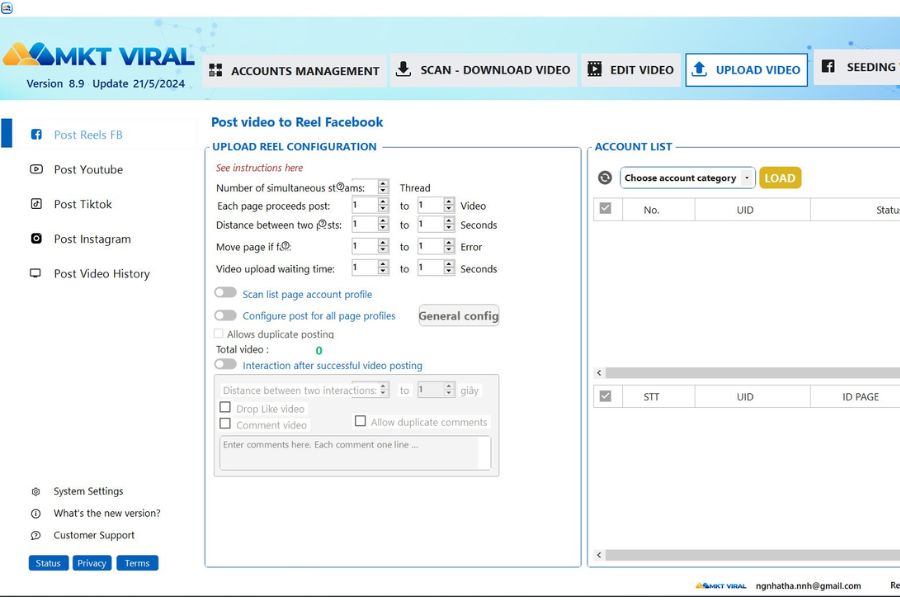900x600 pixels.
Task: Click the Post Video History monitor icon
Action: tap(36, 273)
